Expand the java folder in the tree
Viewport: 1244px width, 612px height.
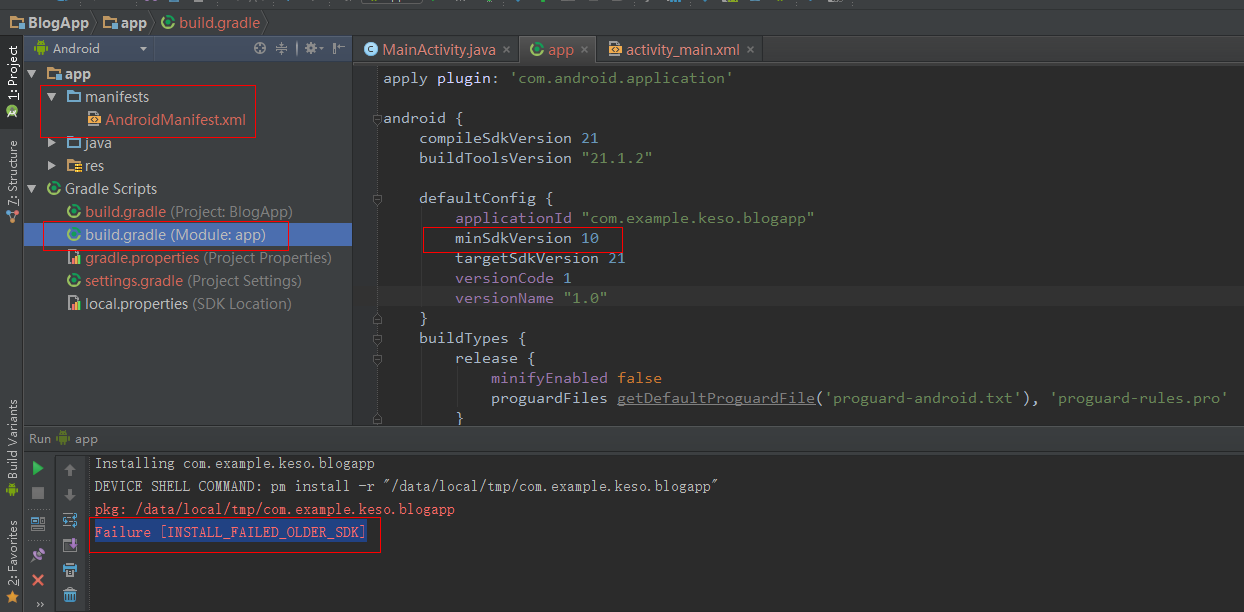pos(52,143)
